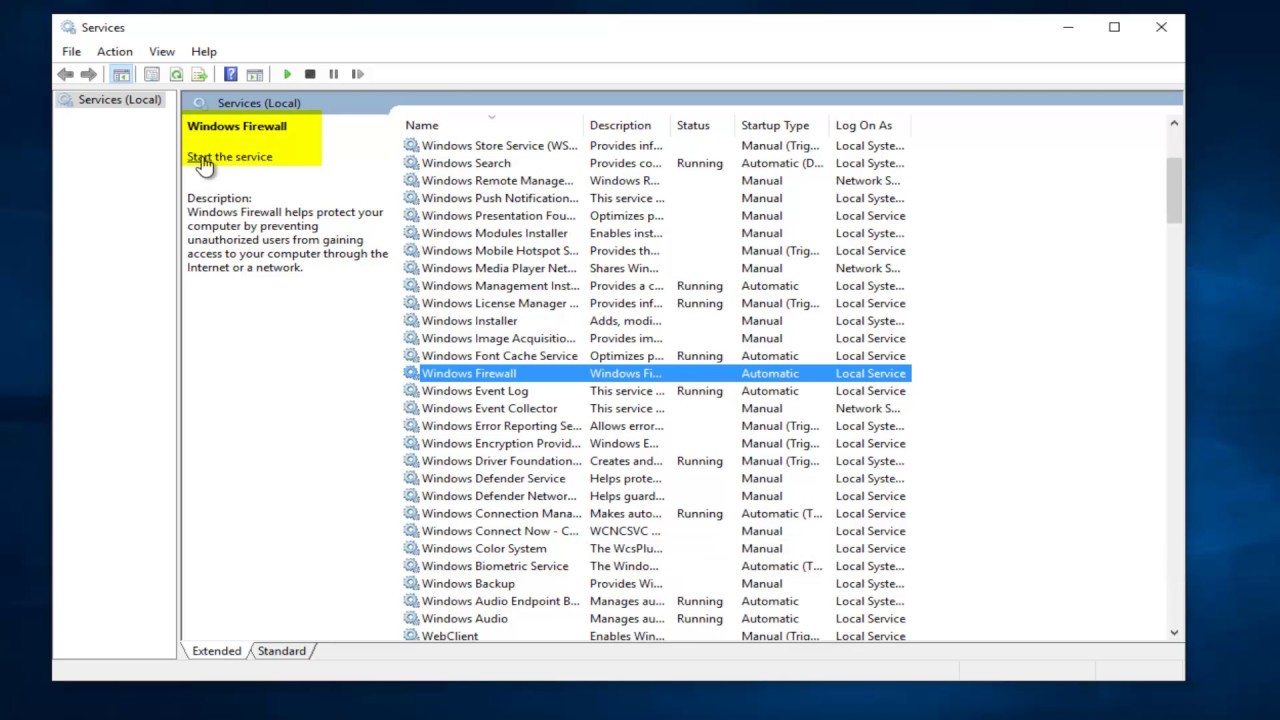
Task: Click the Export List toolbar icon
Action: [199, 74]
